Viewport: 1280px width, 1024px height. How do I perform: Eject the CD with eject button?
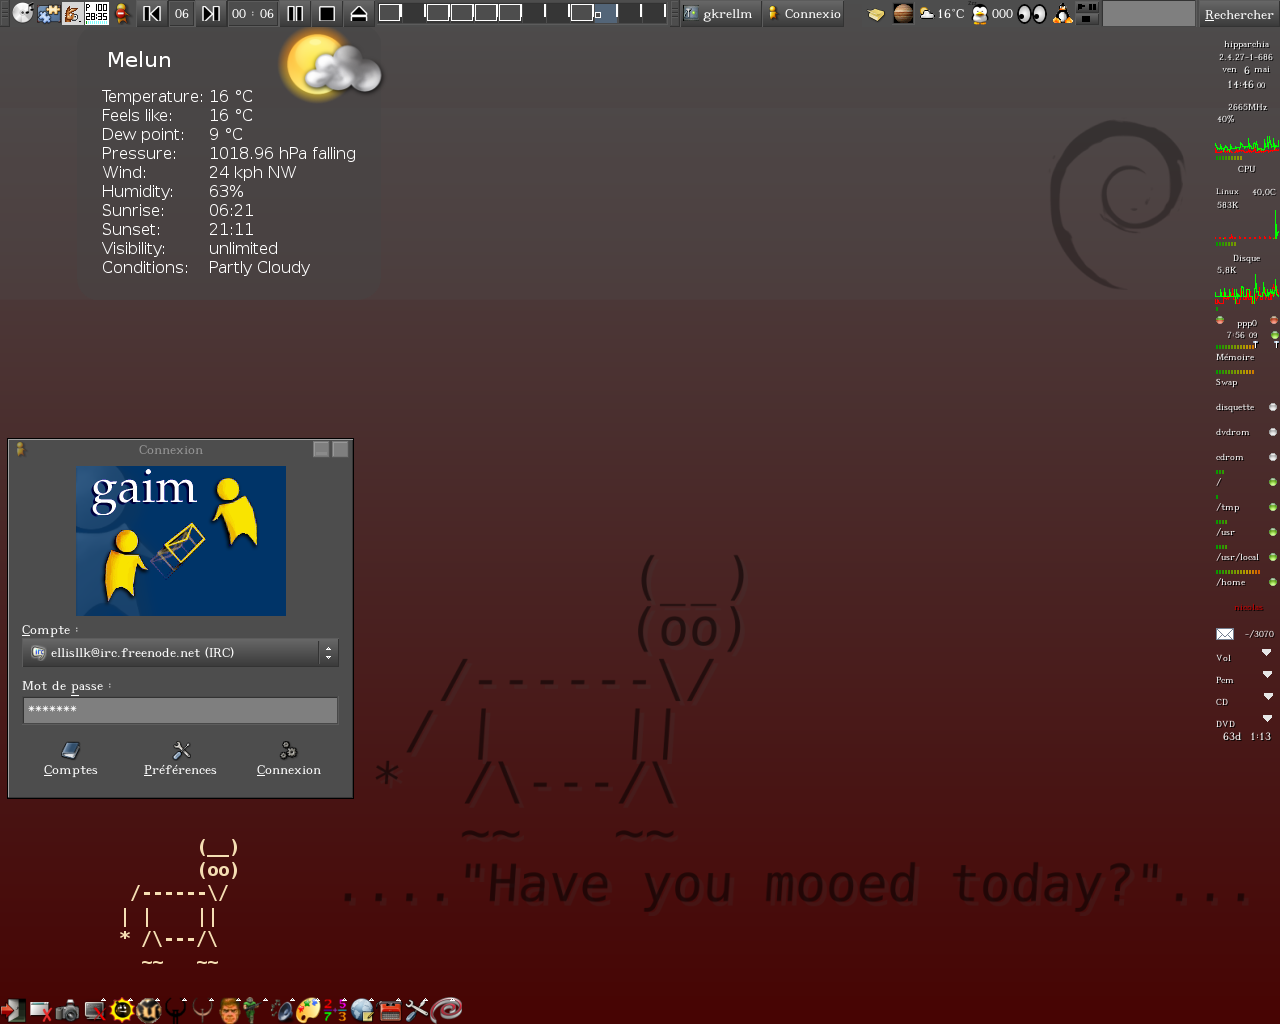click(x=358, y=14)
